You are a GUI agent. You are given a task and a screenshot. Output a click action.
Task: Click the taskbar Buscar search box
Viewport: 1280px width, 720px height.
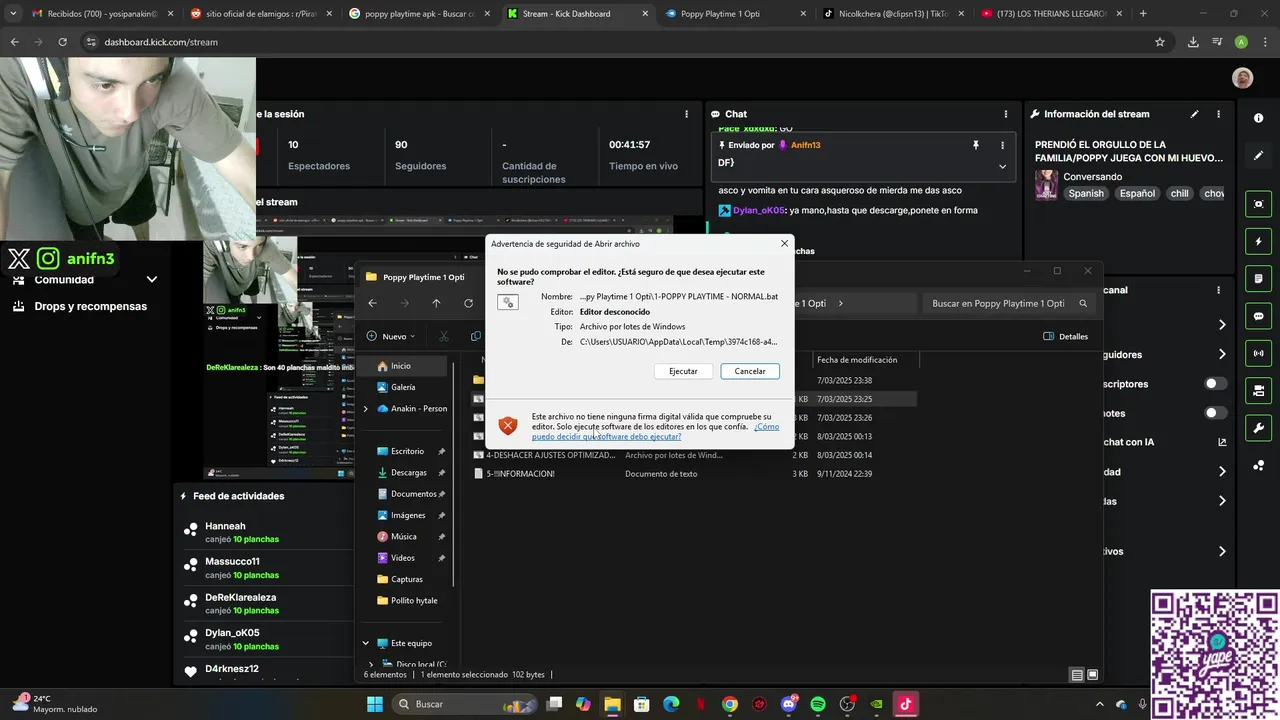pos(464,704)
